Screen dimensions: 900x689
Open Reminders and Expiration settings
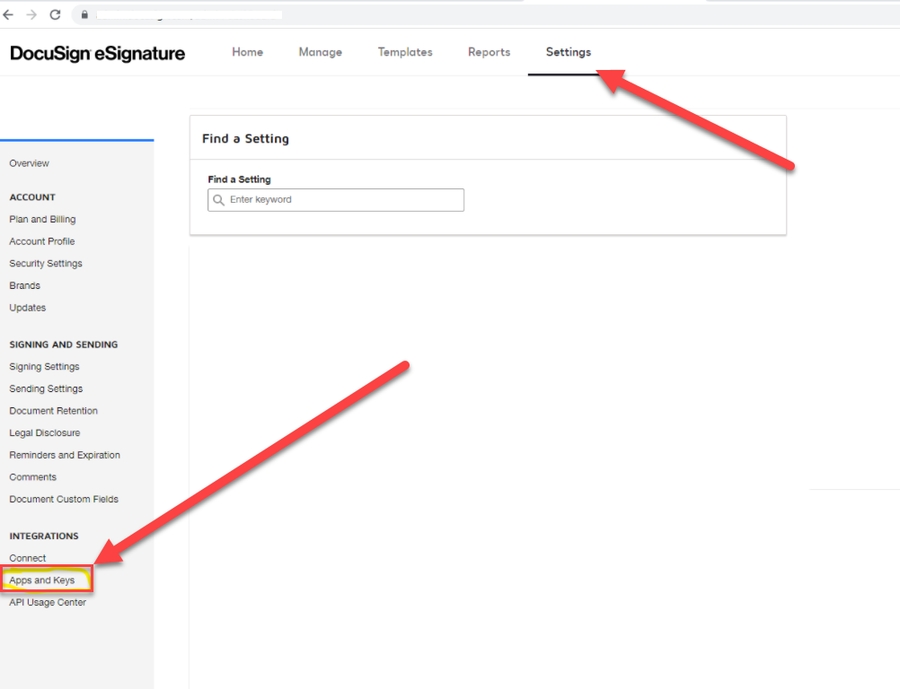tap(64, 455)
